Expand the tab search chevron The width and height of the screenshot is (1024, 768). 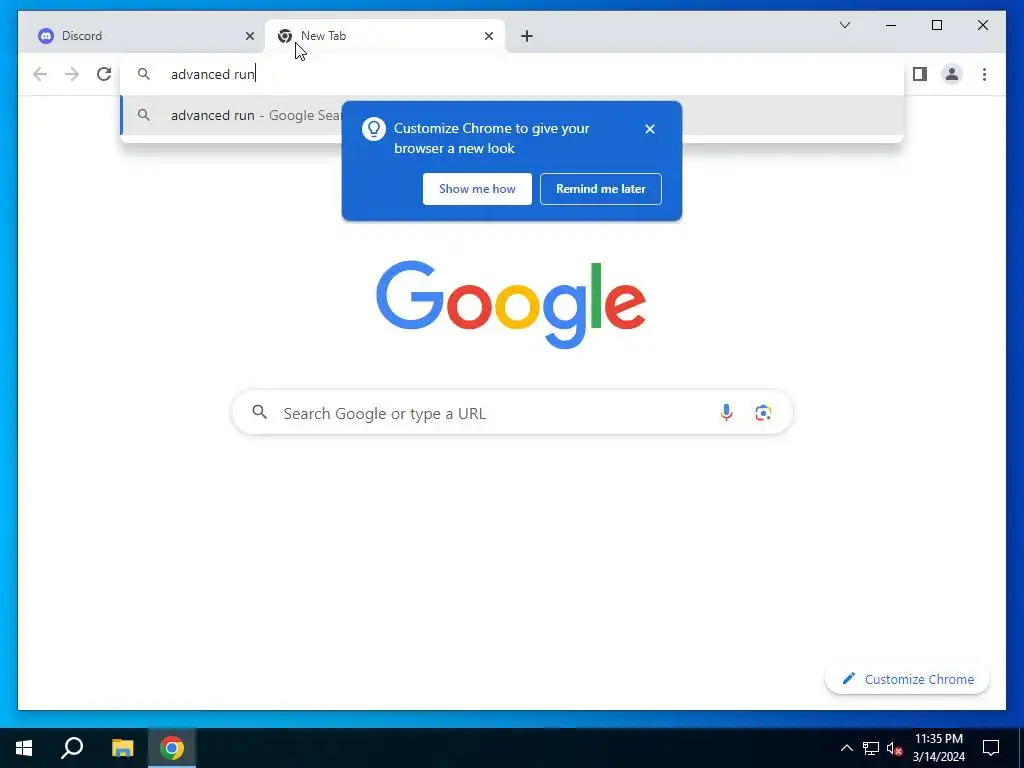click(844, 25)
